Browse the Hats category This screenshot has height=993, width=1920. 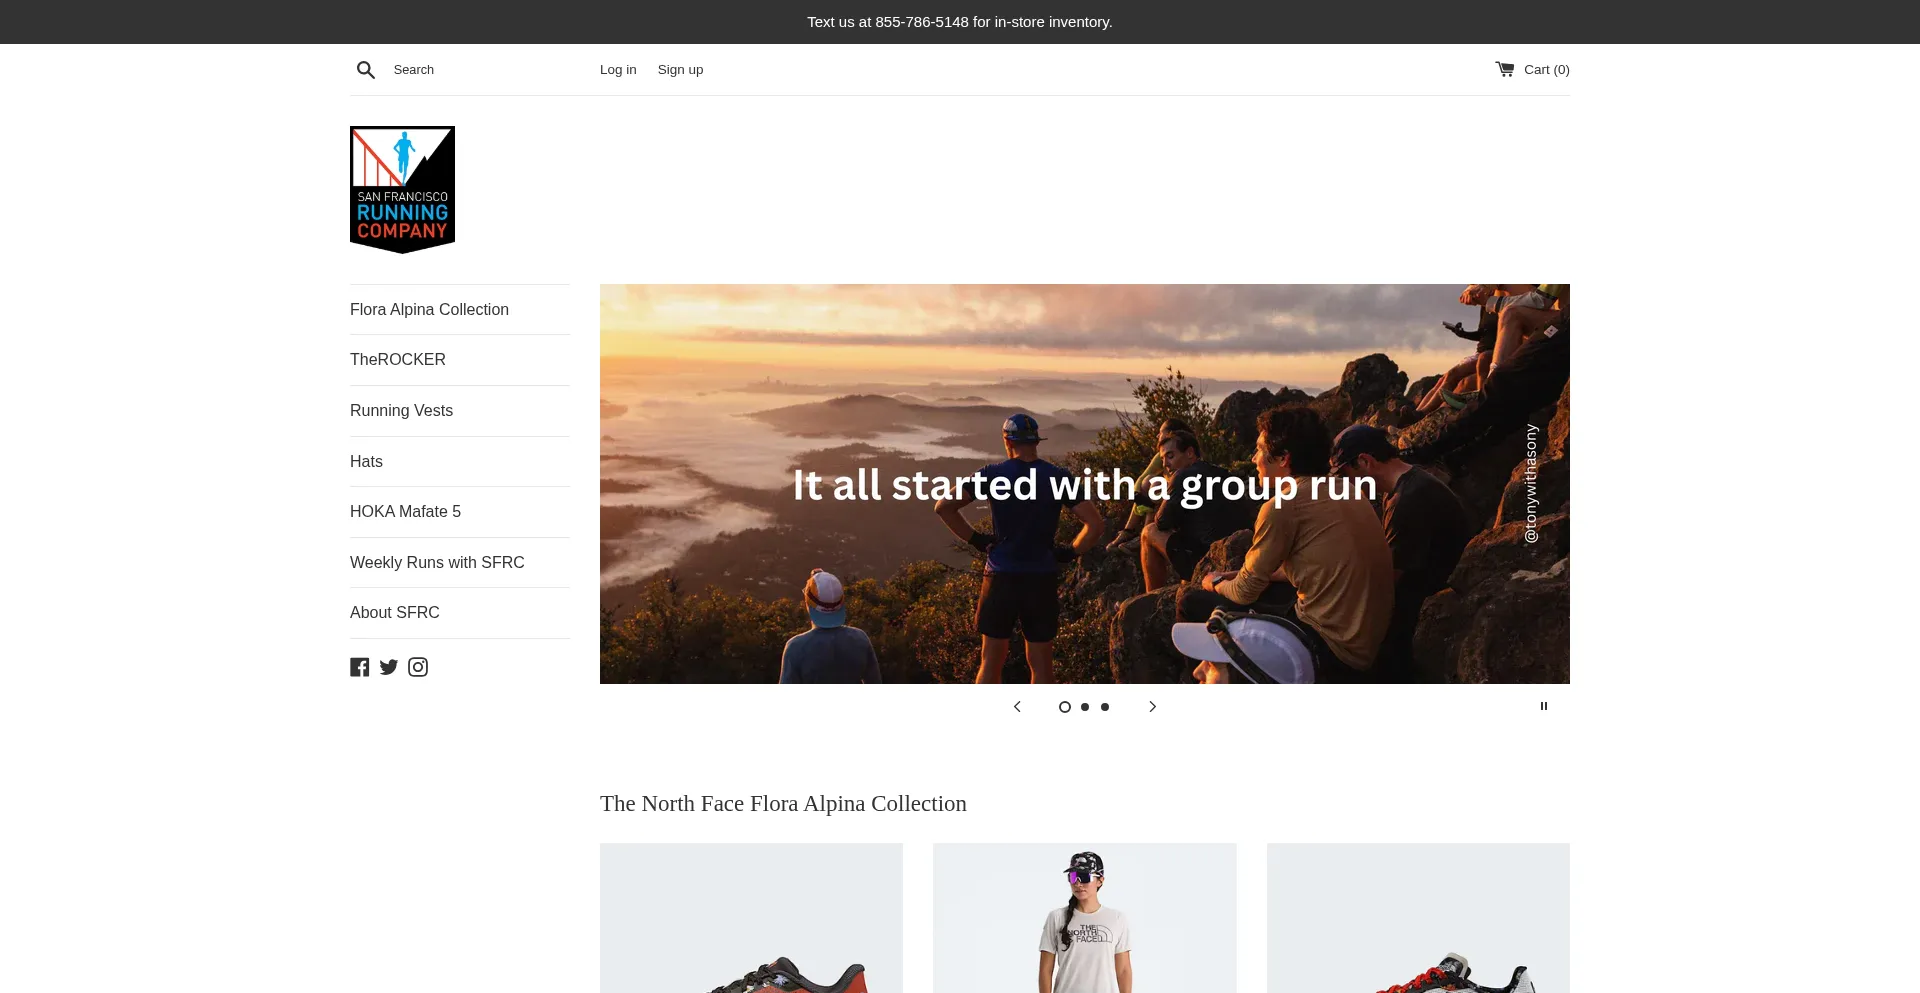coord(366,462)
